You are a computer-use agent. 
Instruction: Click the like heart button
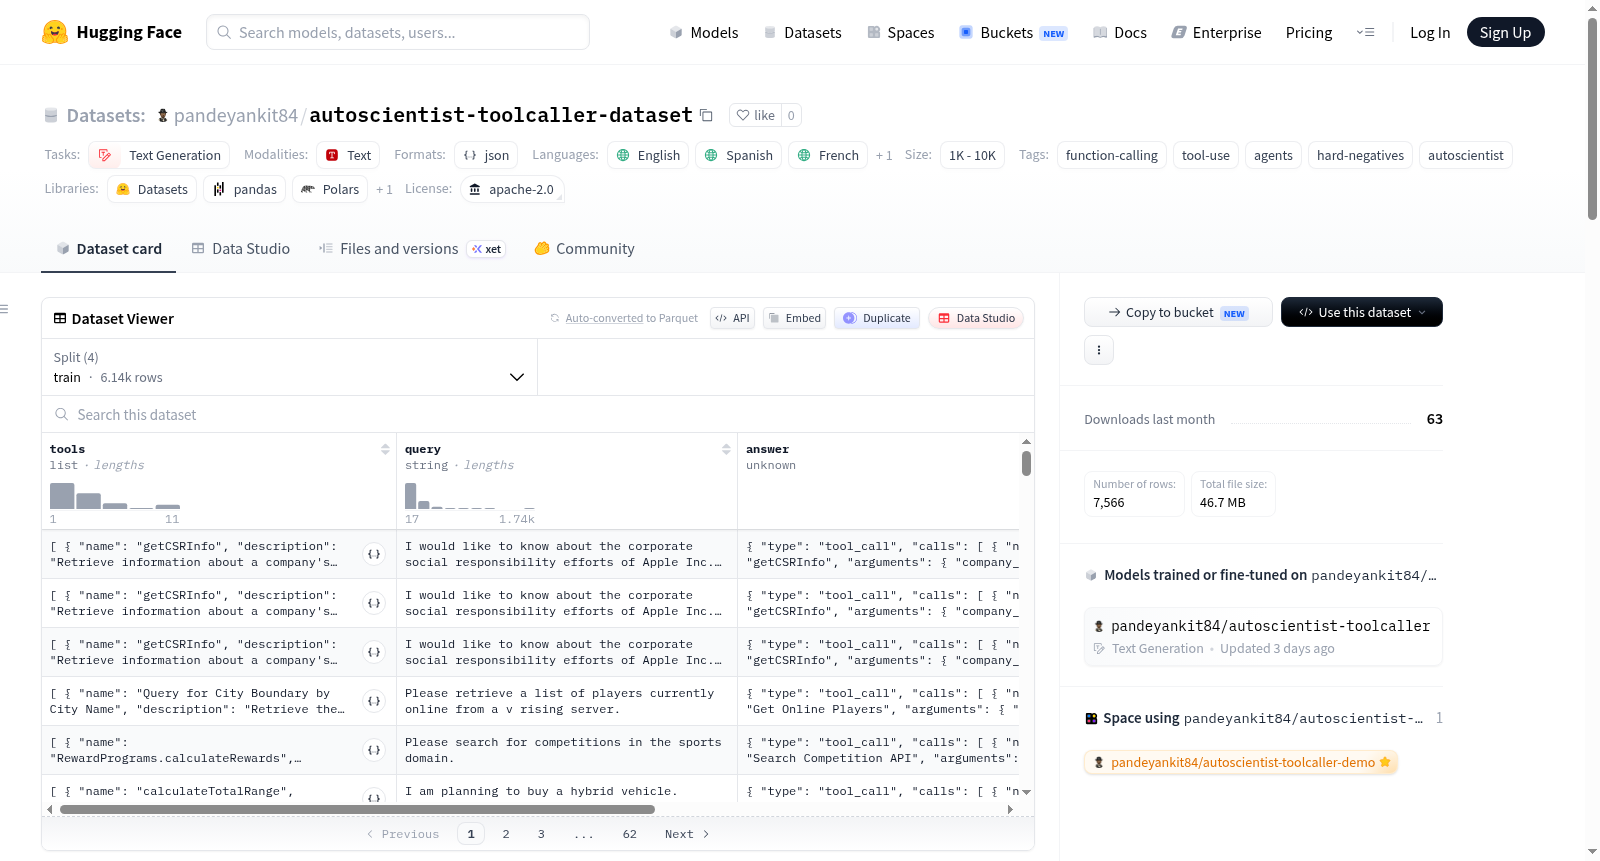tap(755, 115)
